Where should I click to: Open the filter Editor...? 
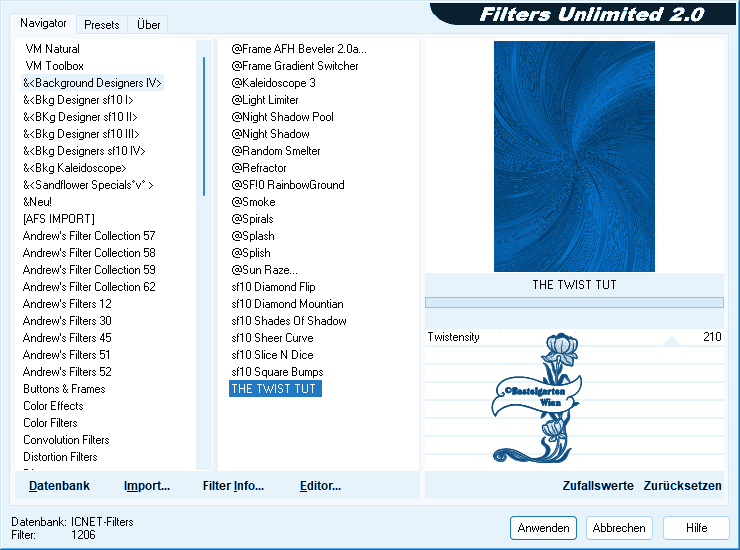coord(320,486)
